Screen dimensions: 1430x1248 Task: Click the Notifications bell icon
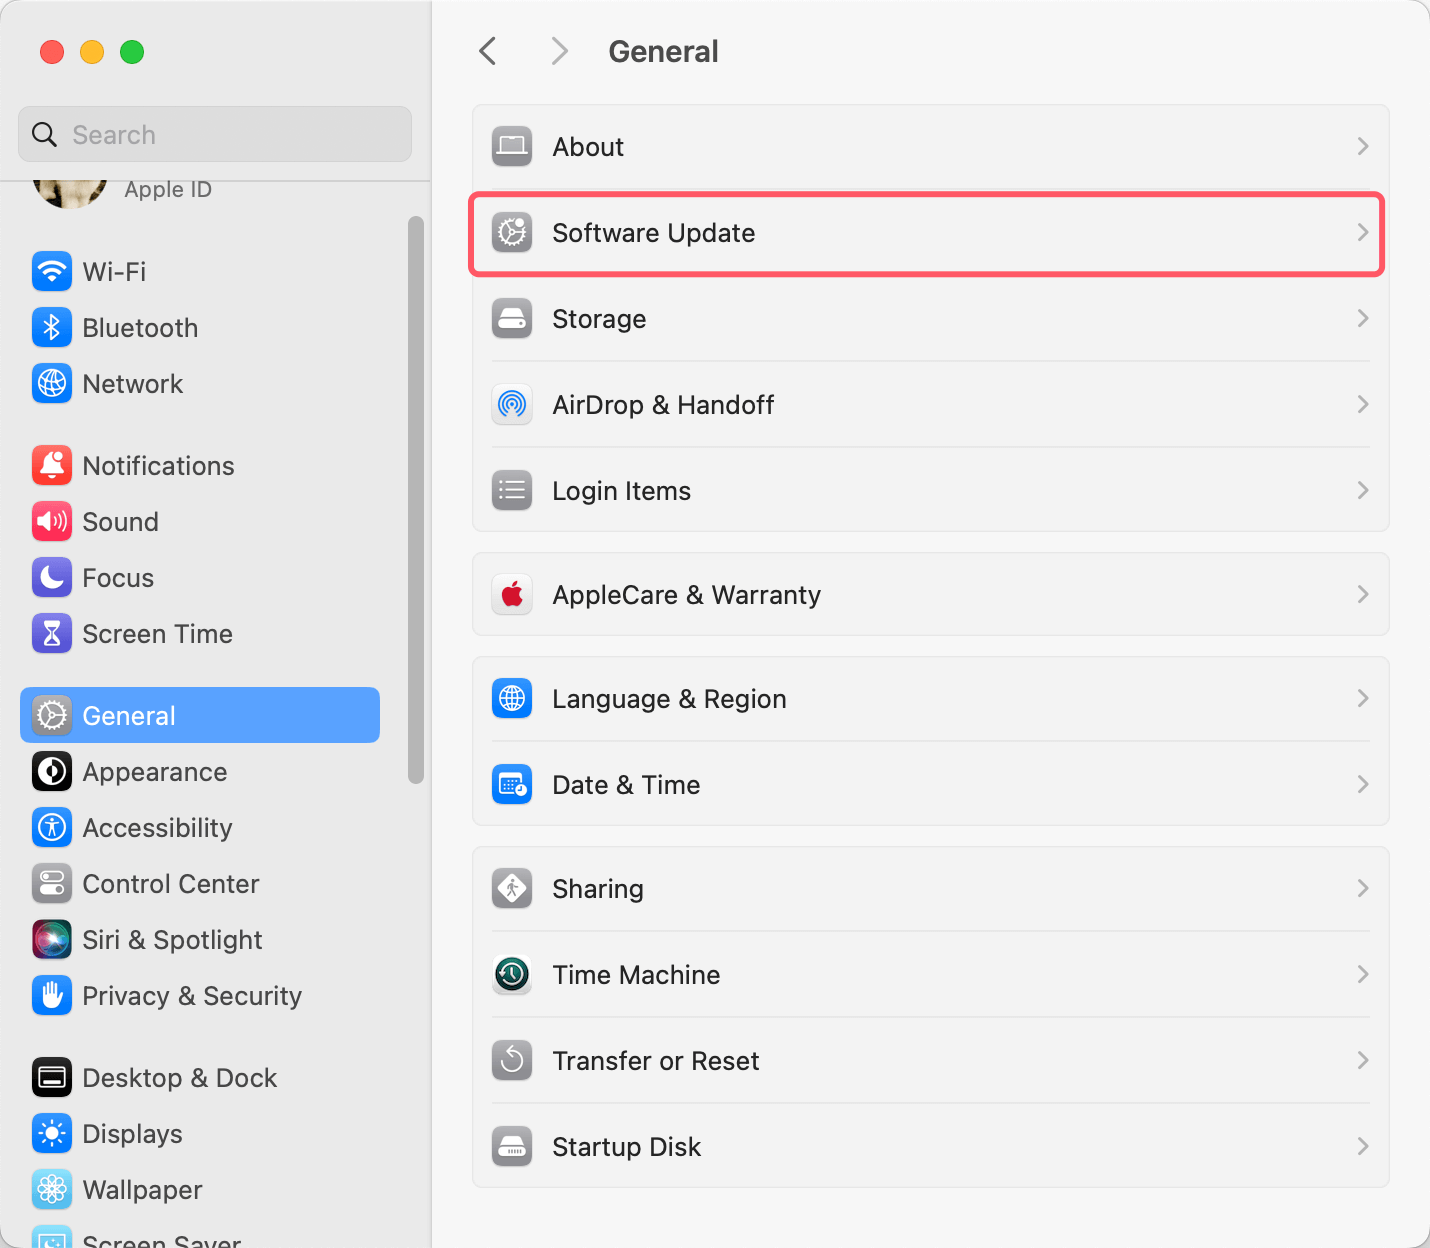point(52,465)
